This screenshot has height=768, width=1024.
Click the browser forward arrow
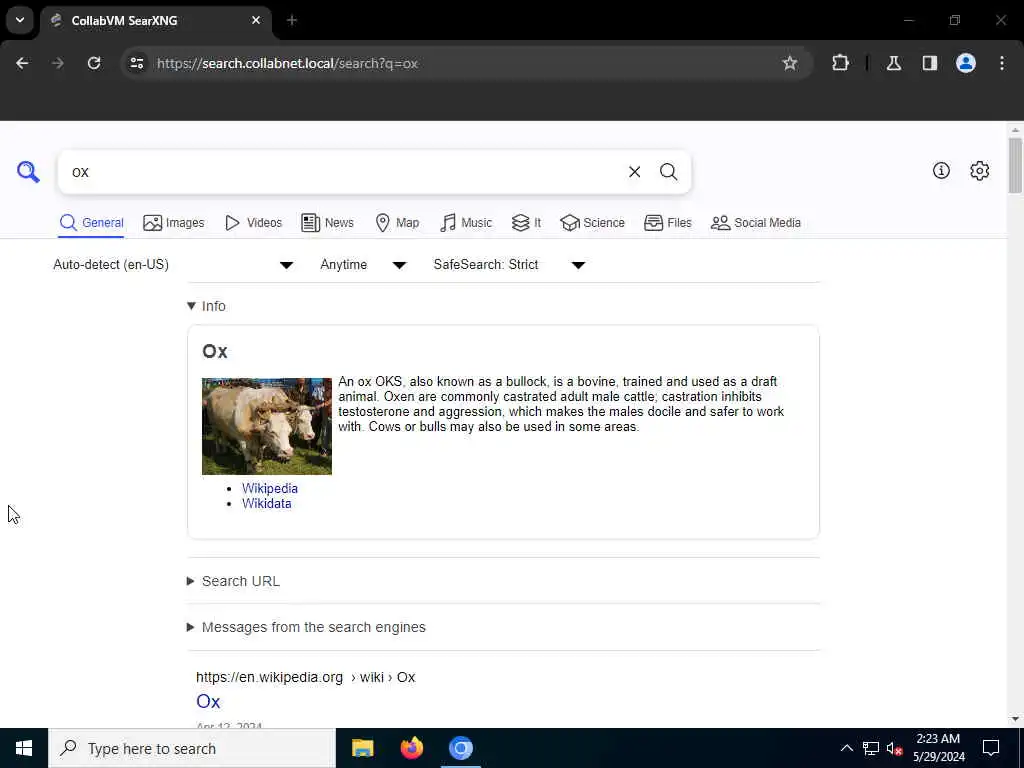[x=58, y=63]
